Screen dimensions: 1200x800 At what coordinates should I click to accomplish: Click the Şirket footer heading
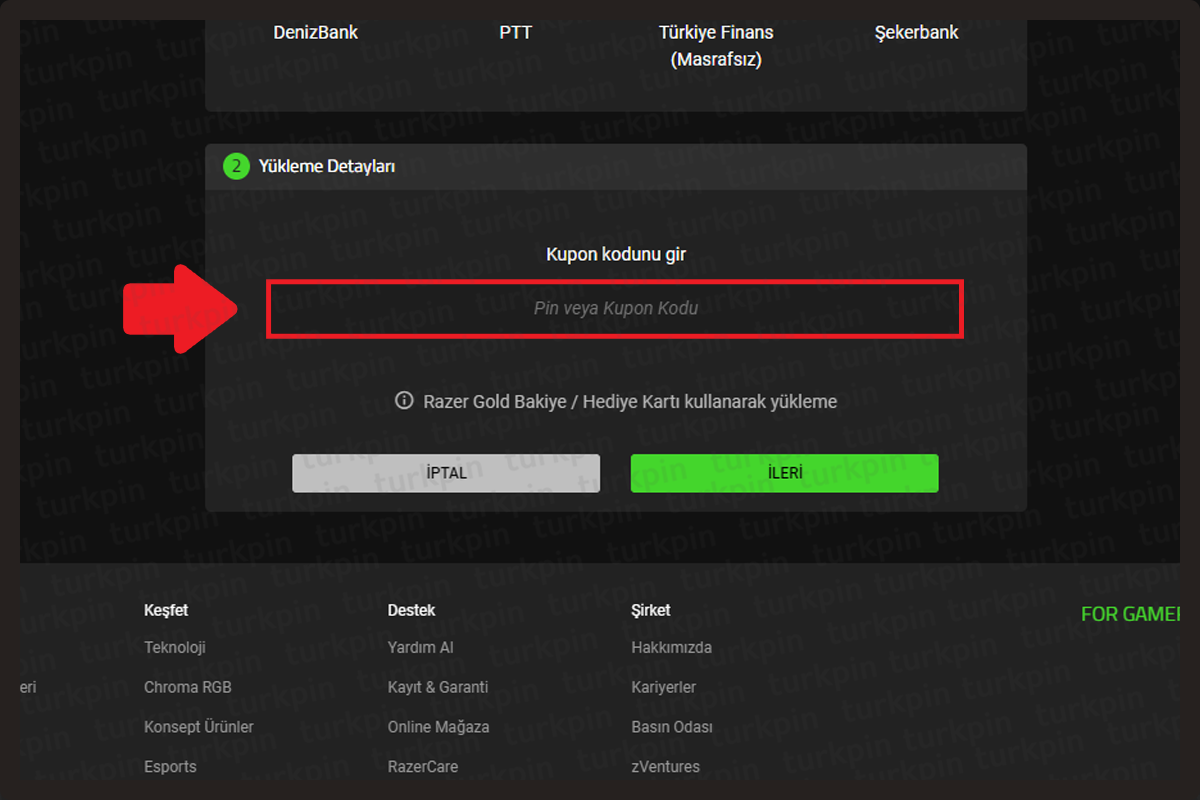pyautogui.click(x=651, y=610)
